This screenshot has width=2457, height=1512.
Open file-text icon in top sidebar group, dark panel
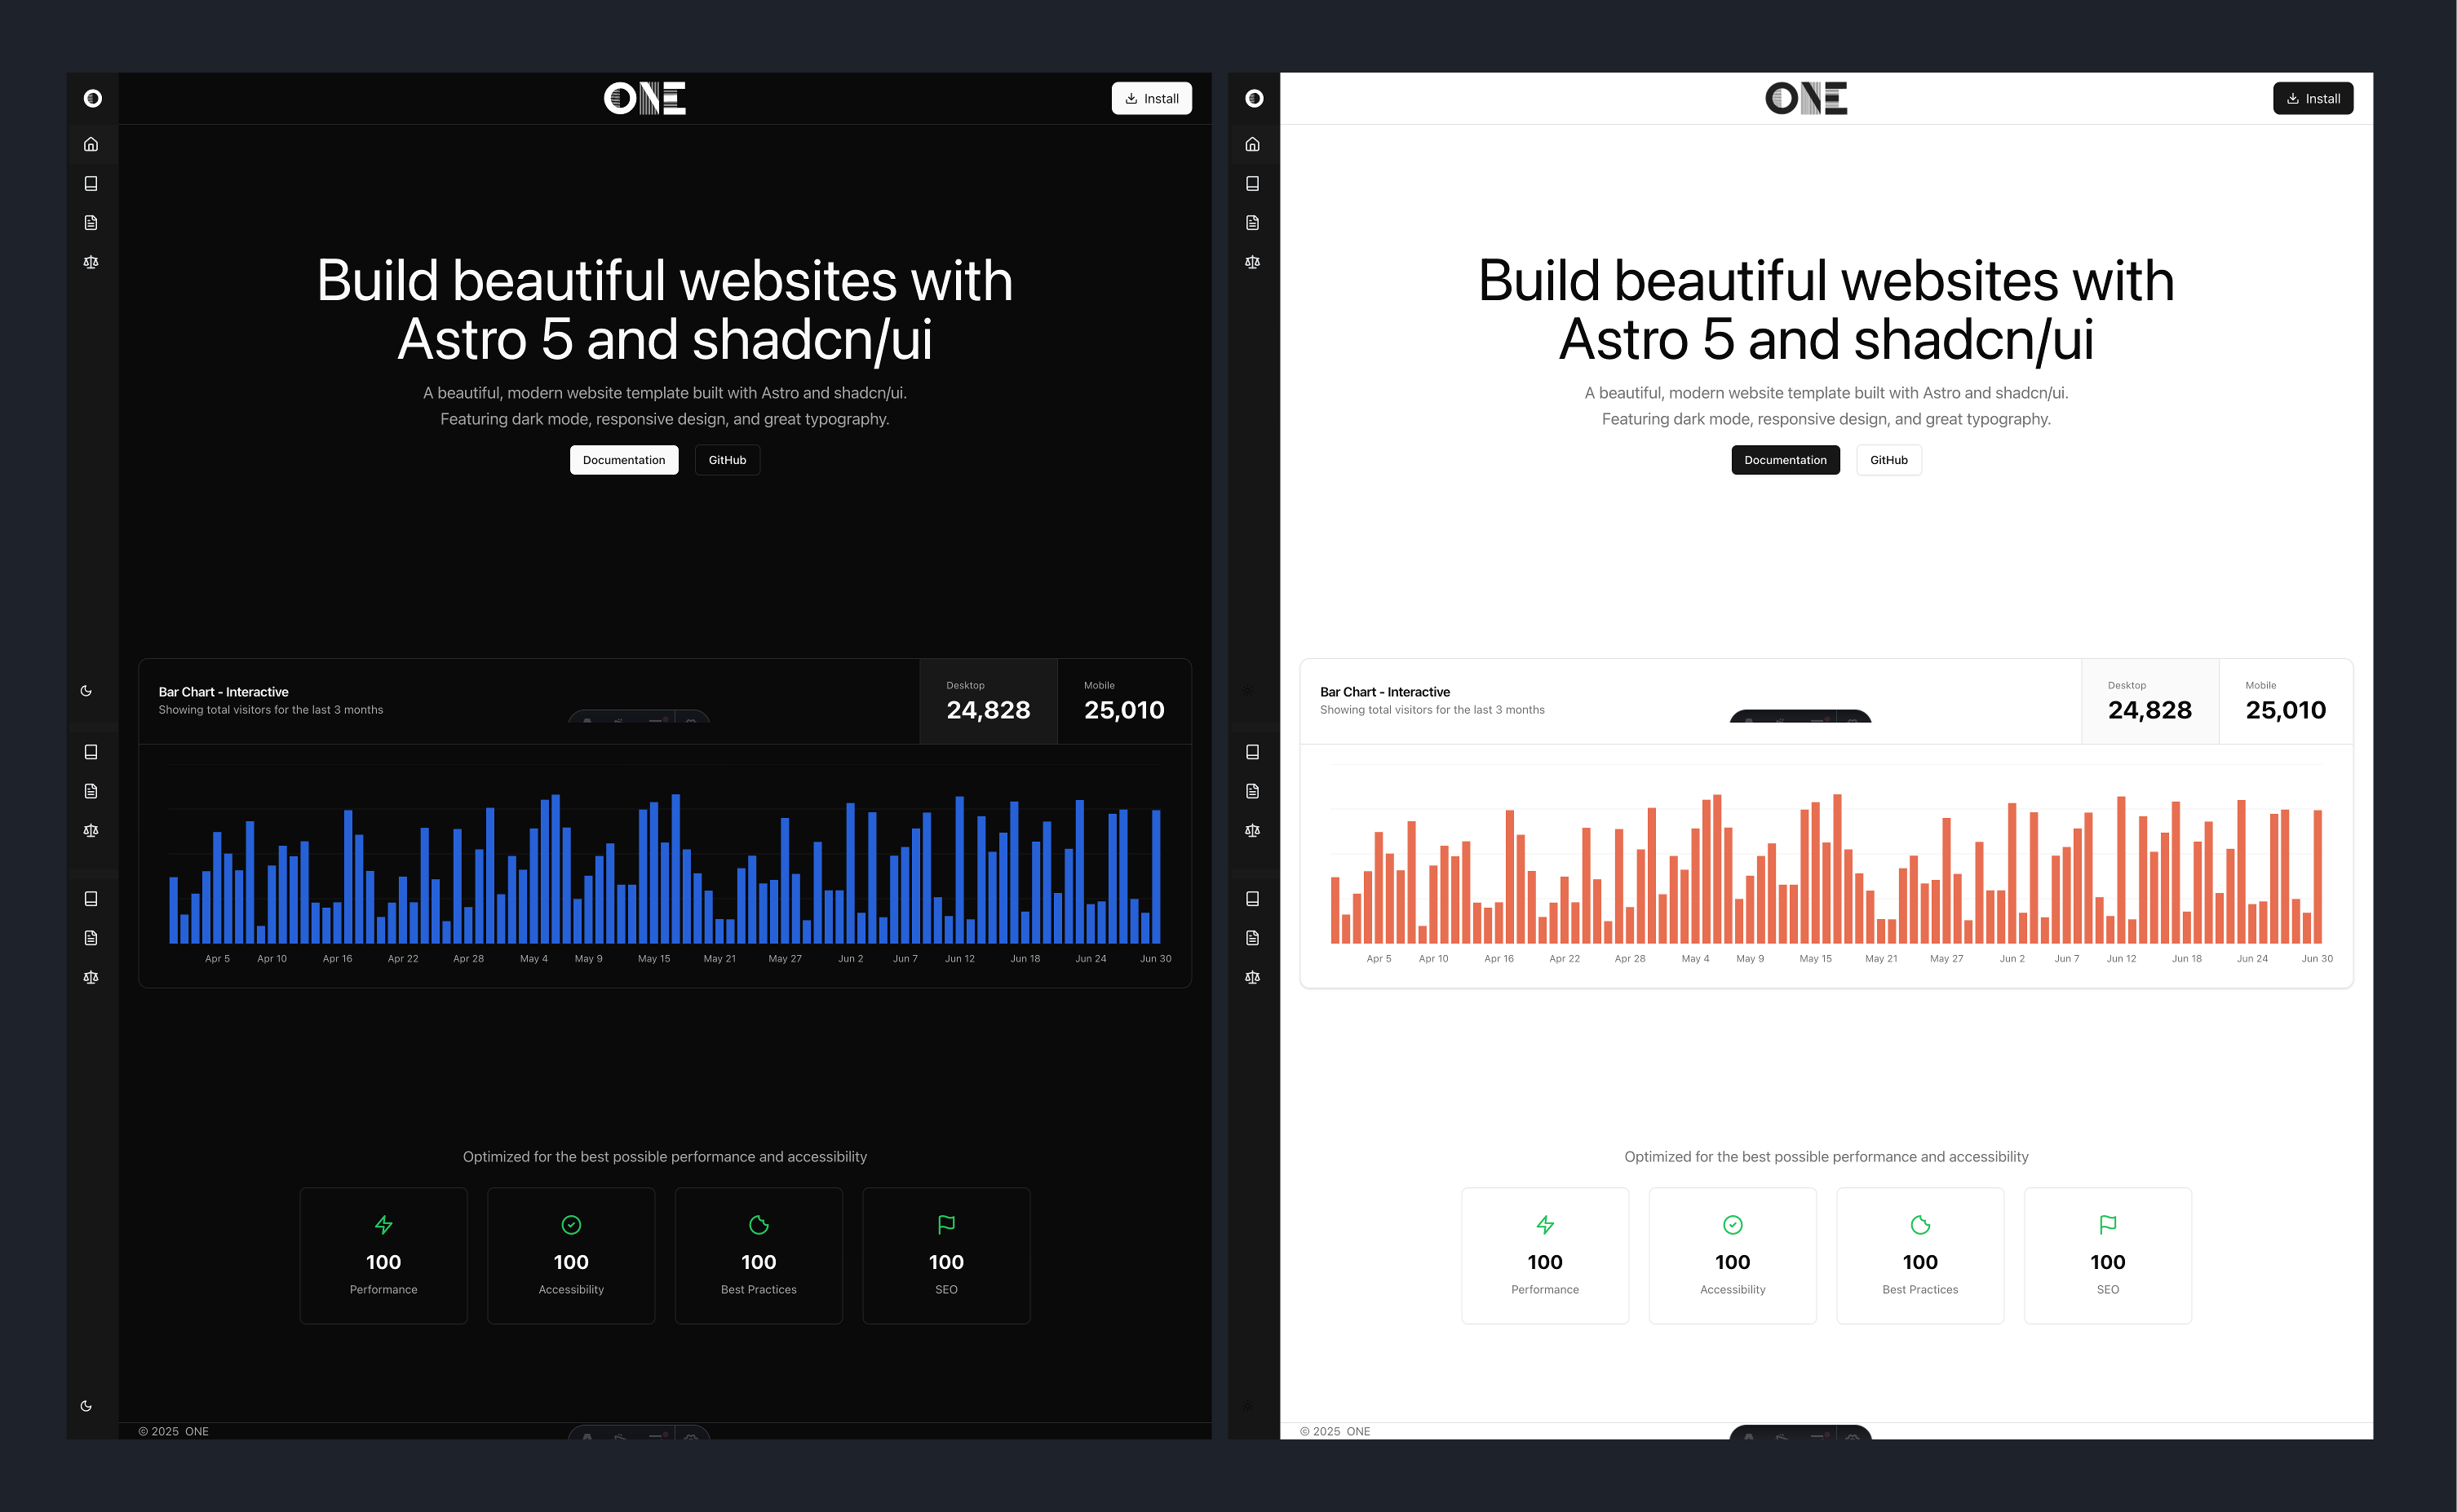click(91, 222)
